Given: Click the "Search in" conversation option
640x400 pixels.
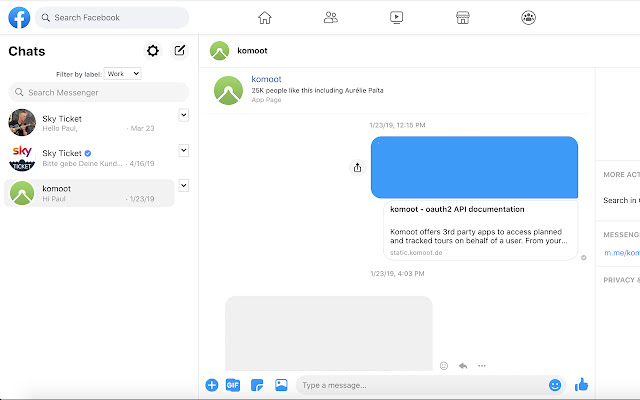Looking at the screenshot, I should (621, 200).
